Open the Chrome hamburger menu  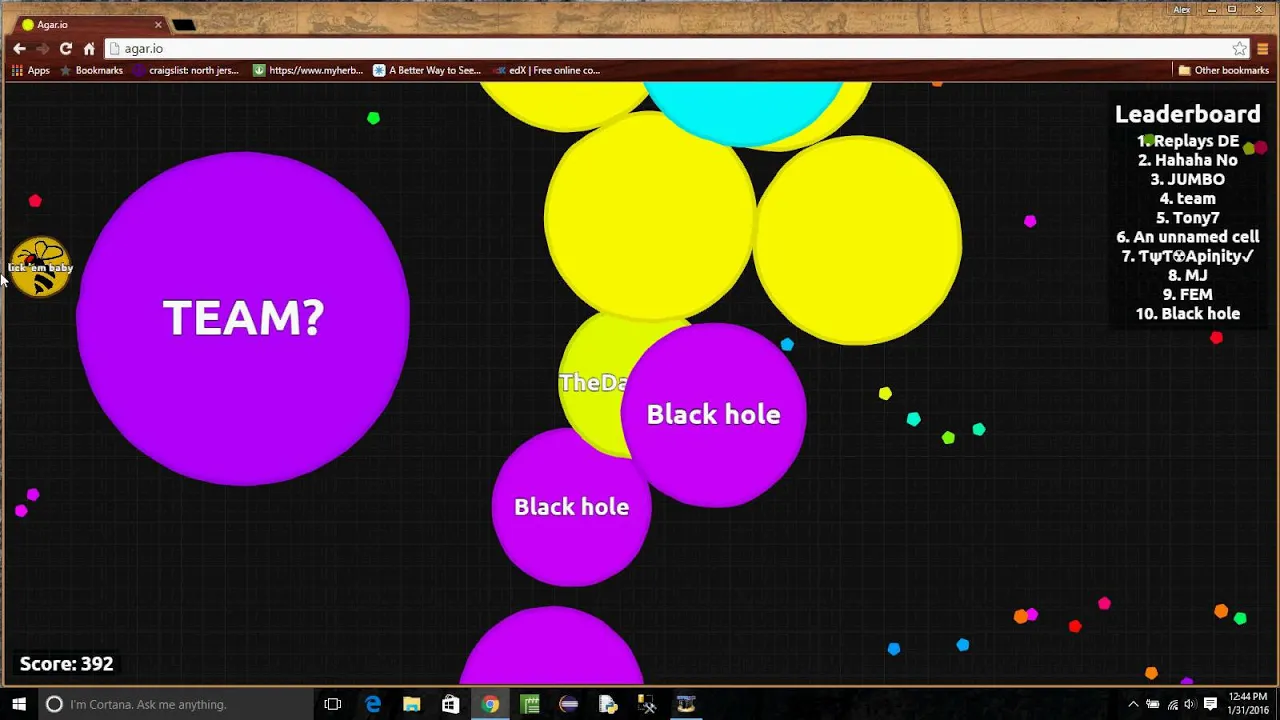click(1262, 48)
